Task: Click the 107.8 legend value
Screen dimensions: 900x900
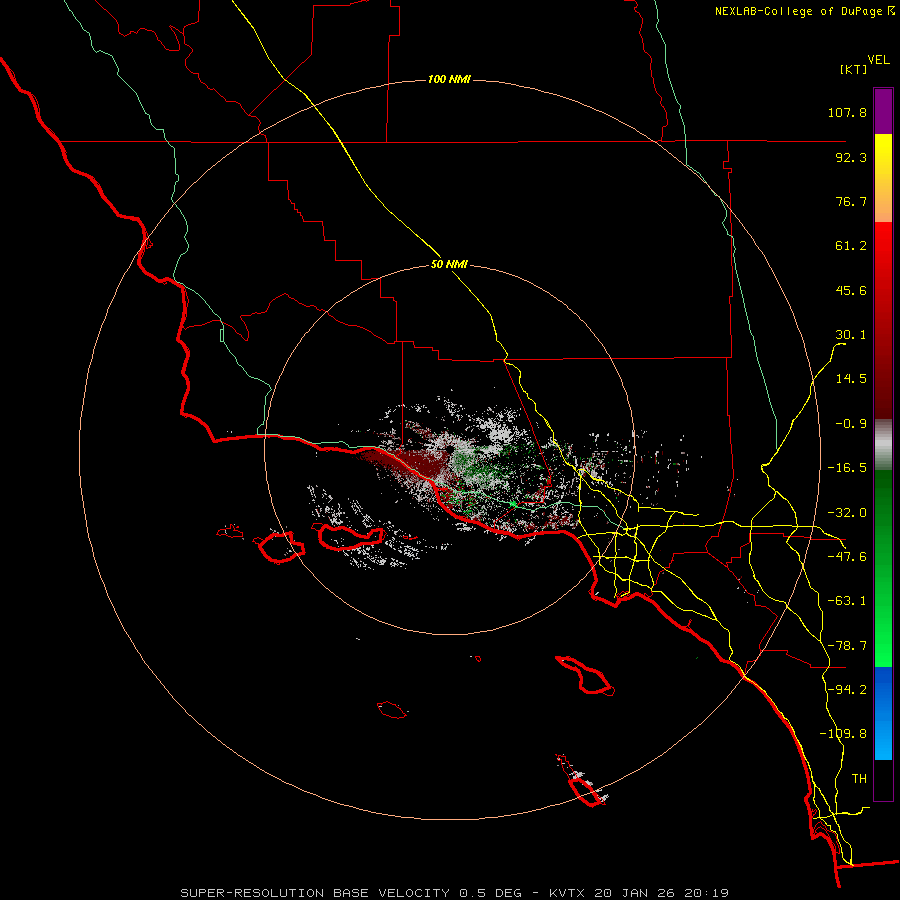Action: [847, 112]
